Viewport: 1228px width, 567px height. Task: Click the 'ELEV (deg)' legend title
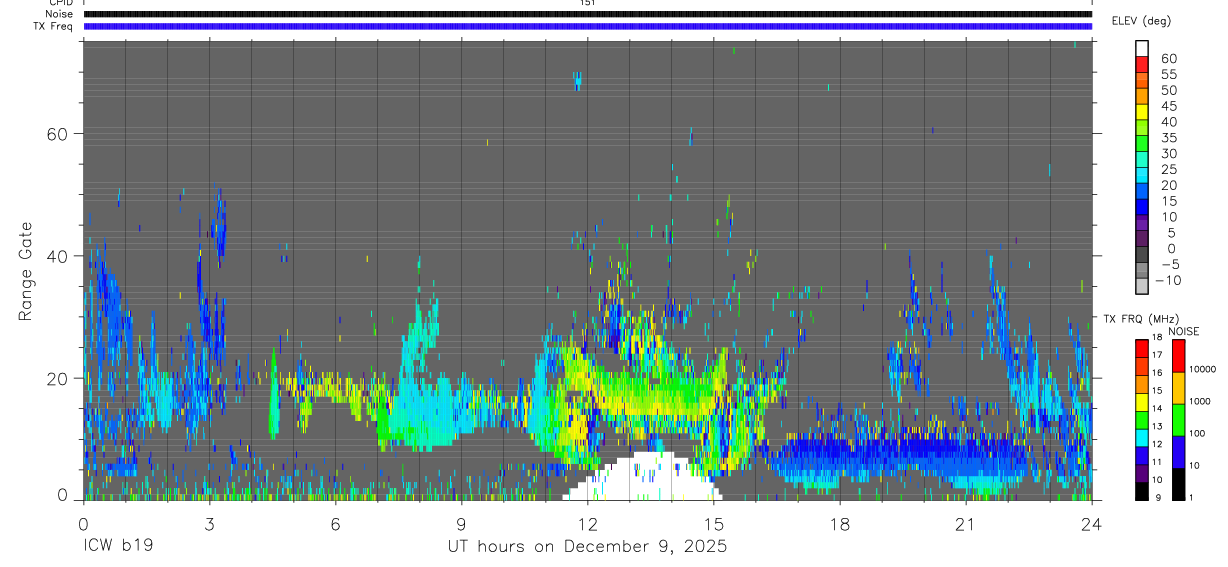(1141, 21)
